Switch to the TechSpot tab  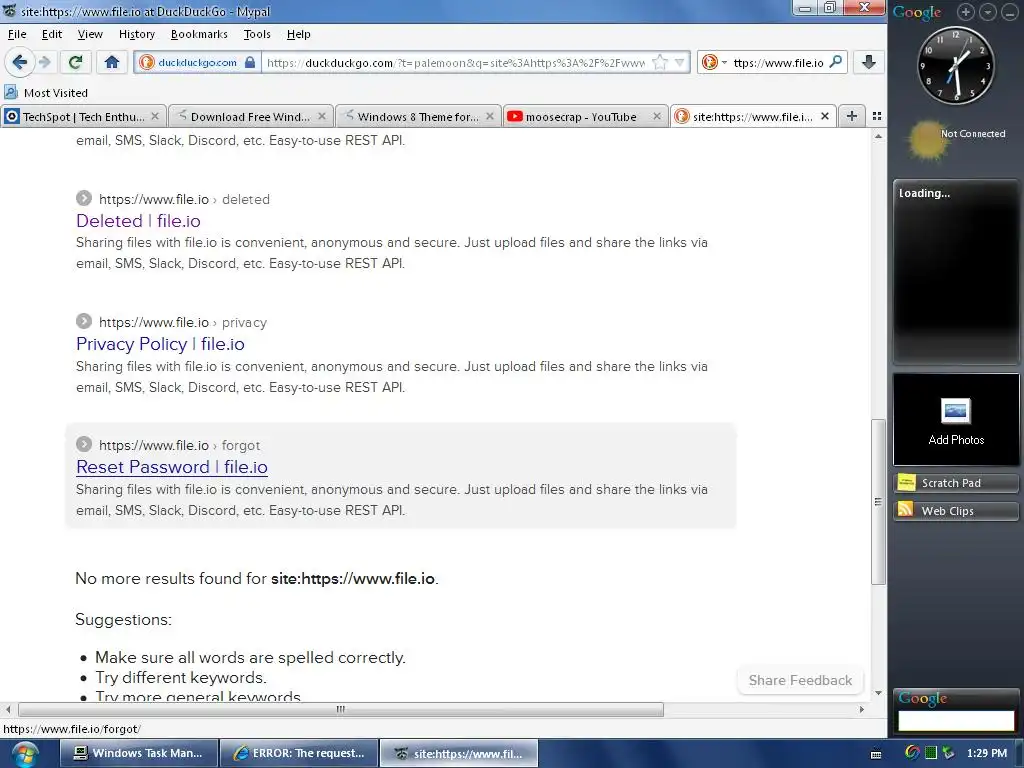tap(83, 116)
